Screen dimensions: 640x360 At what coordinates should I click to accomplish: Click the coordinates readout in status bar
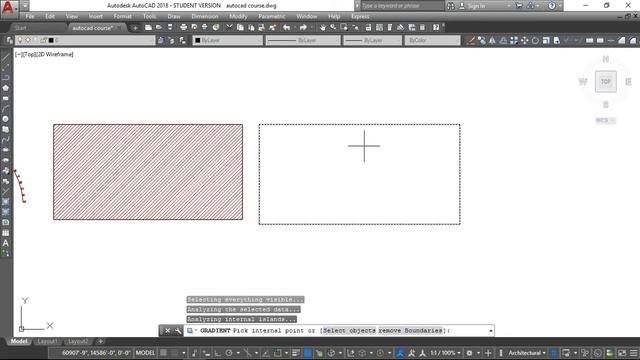(96, 353)
